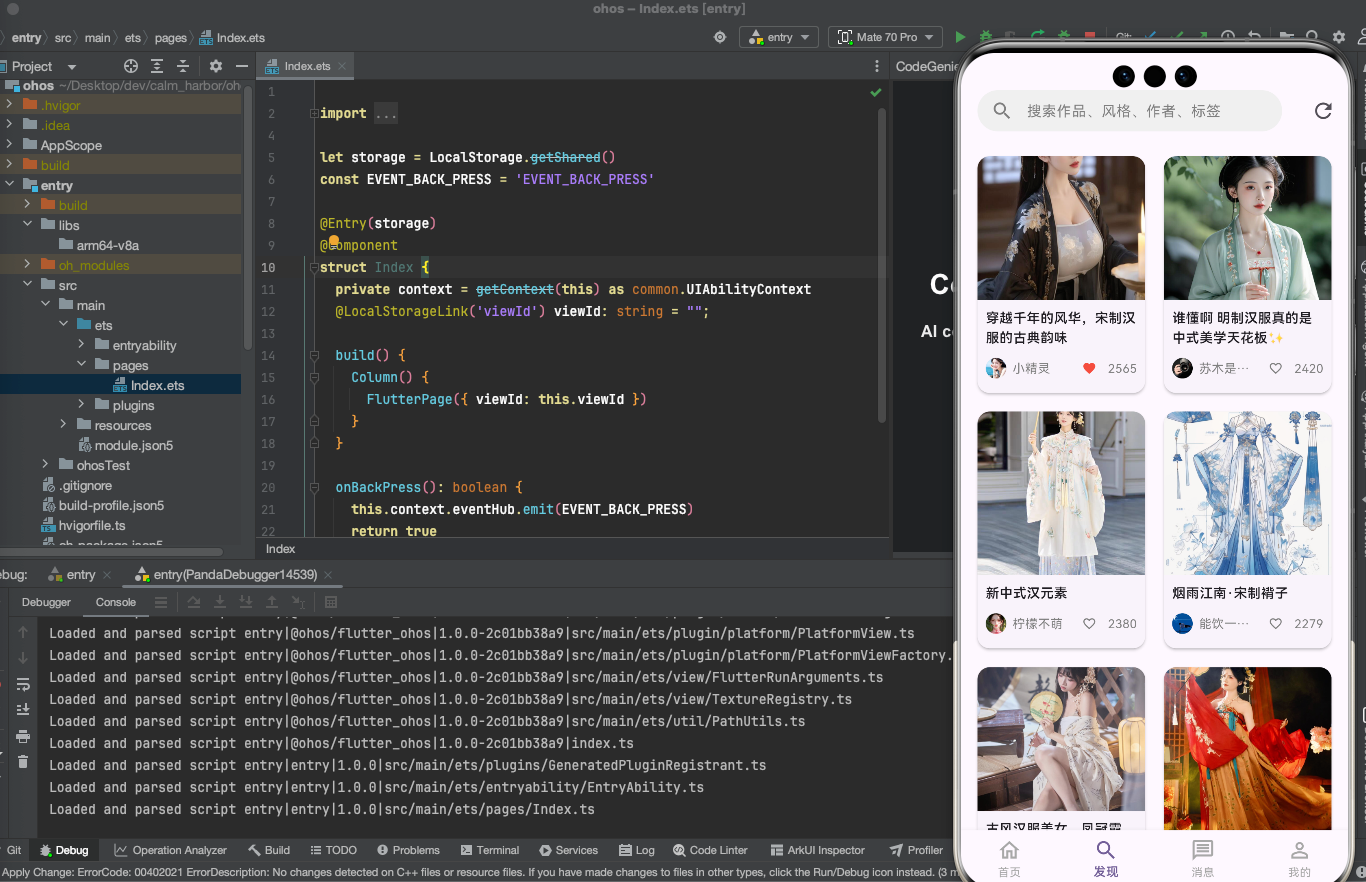
Task: Collapse all nodes in Project panel
Action: pyautogui.click(x=183, y=66)
